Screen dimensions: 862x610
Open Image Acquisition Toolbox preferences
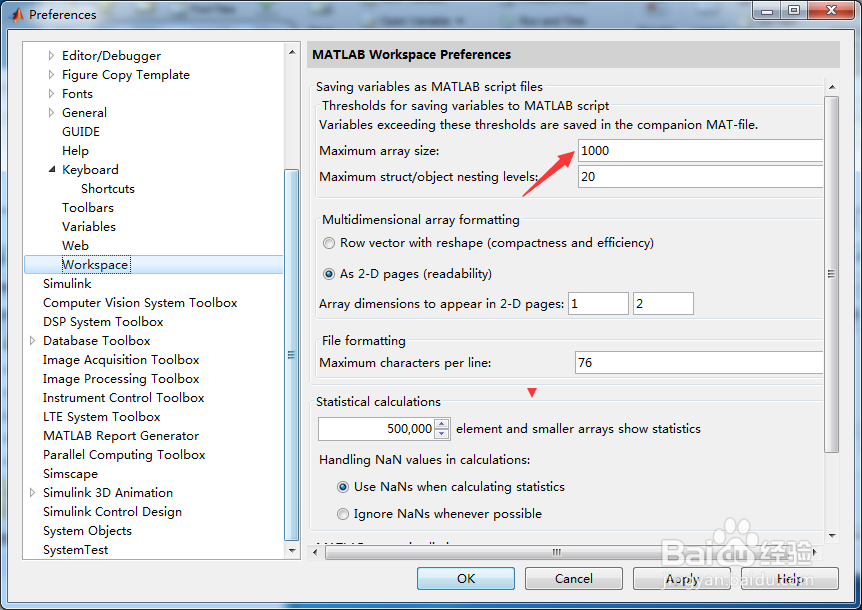click(x=121, y=360)
